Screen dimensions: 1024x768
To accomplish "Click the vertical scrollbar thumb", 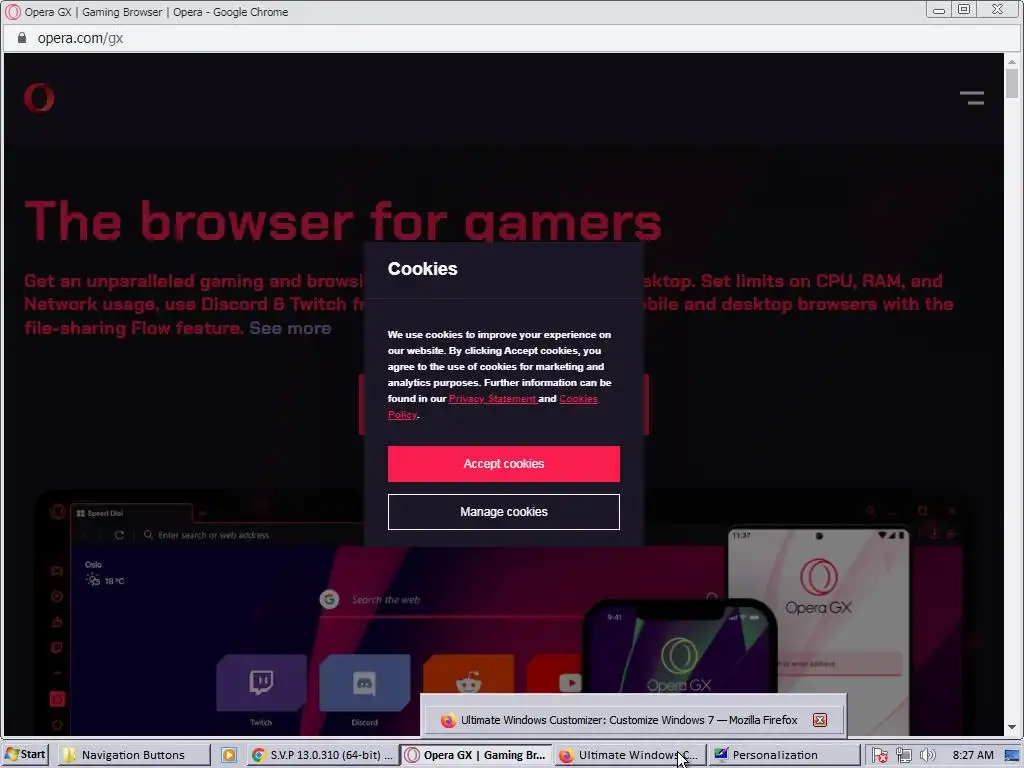I will (x=1012, y=84).
